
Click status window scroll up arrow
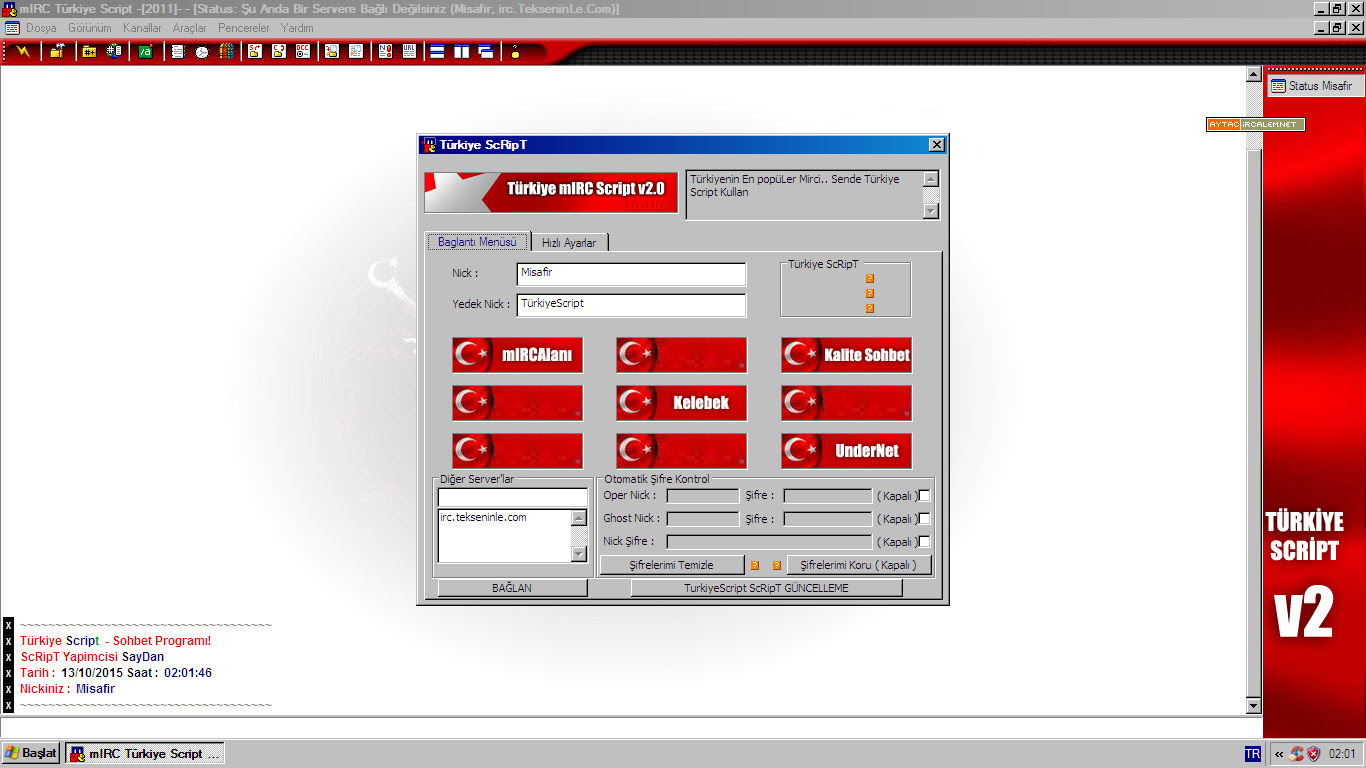pyautogui.click(x=1254, y=74)
